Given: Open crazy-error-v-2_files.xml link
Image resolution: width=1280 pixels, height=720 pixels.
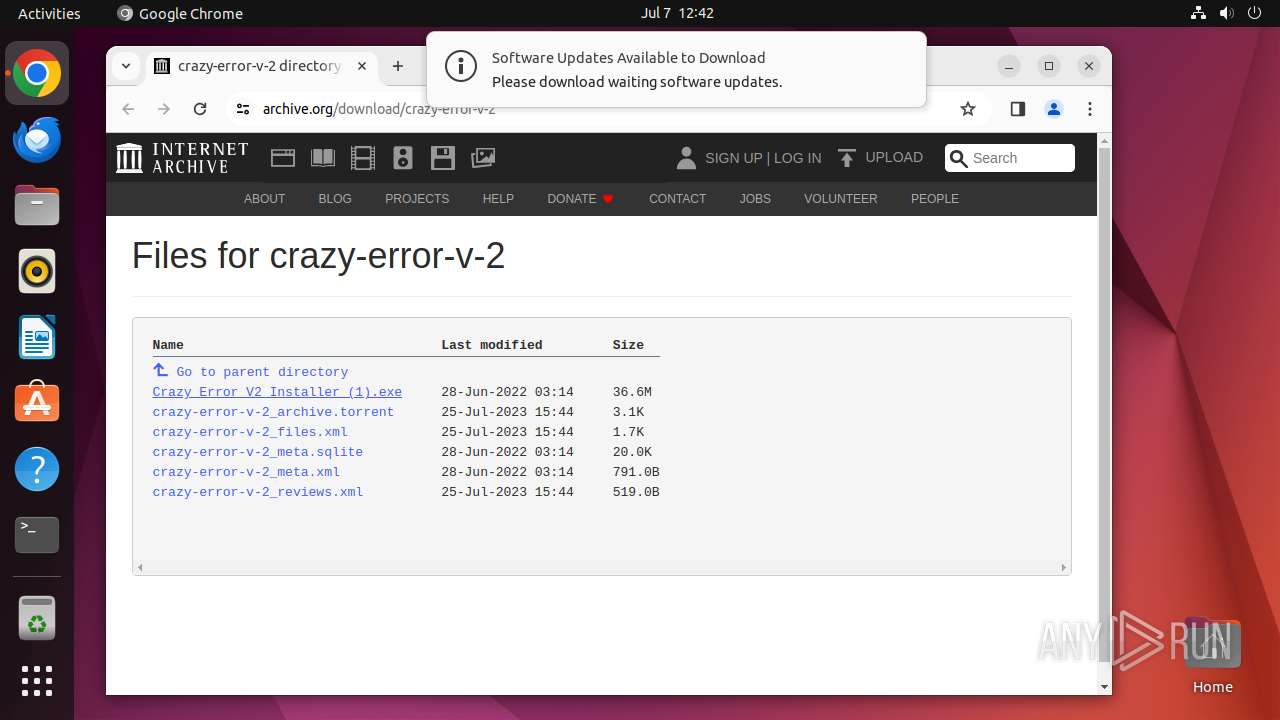Looking at the screenshot, I should (x=250, y=432).
